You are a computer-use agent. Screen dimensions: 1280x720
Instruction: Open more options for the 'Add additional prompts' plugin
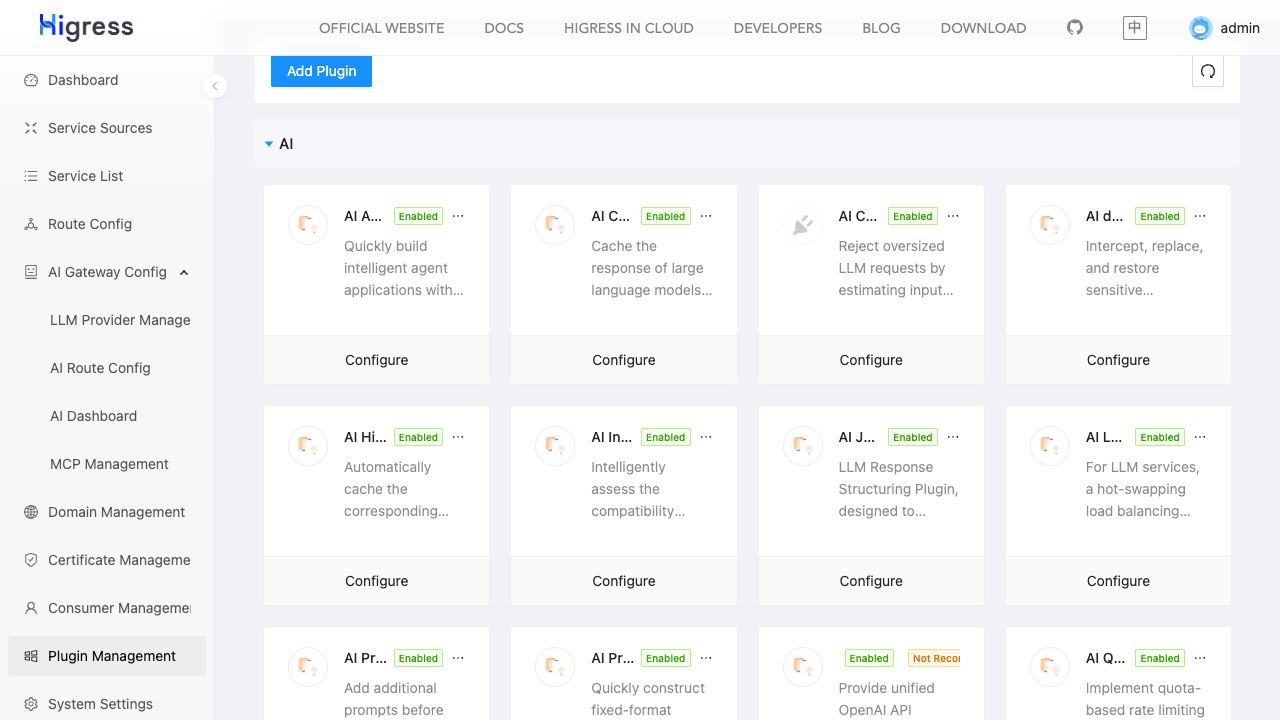458,658
